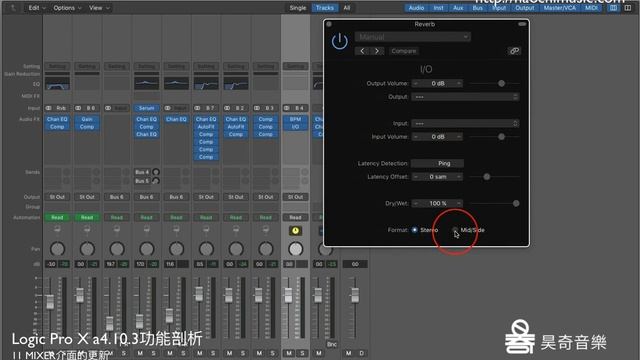
Task: Open Read automation mode on Rvb strip
Action: (57, 218)
